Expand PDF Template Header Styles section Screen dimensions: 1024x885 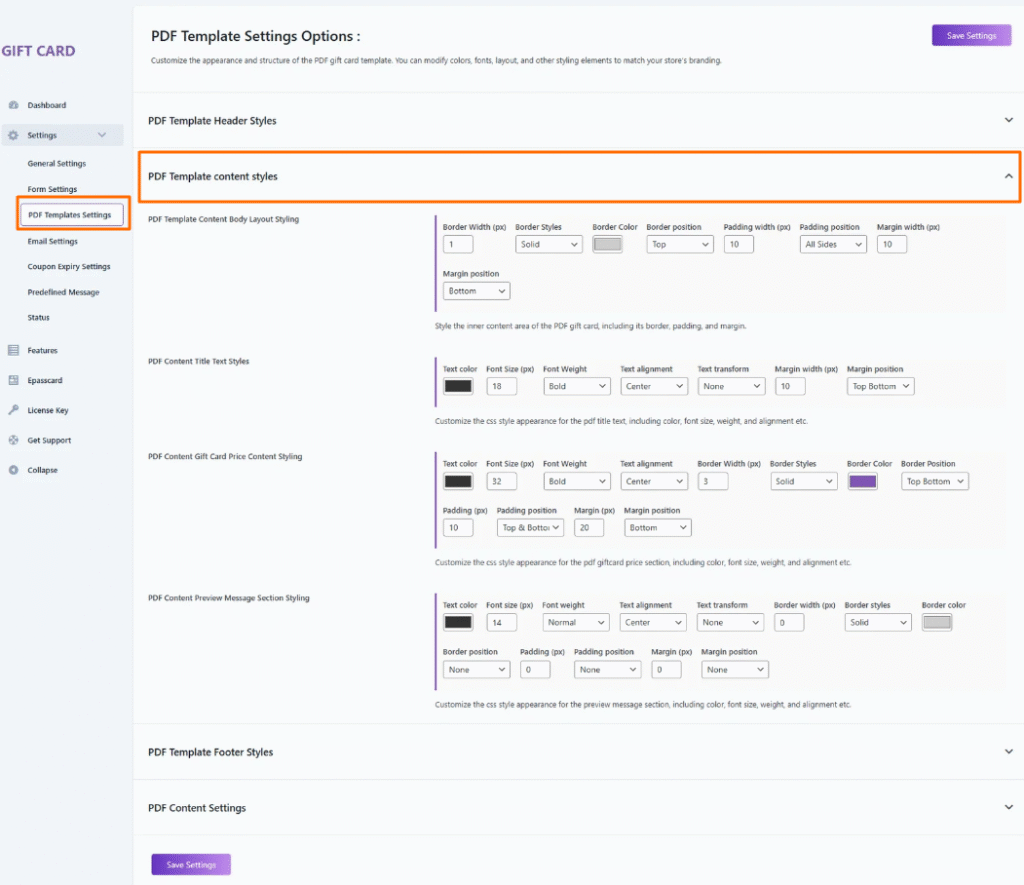coord(1008,120)
